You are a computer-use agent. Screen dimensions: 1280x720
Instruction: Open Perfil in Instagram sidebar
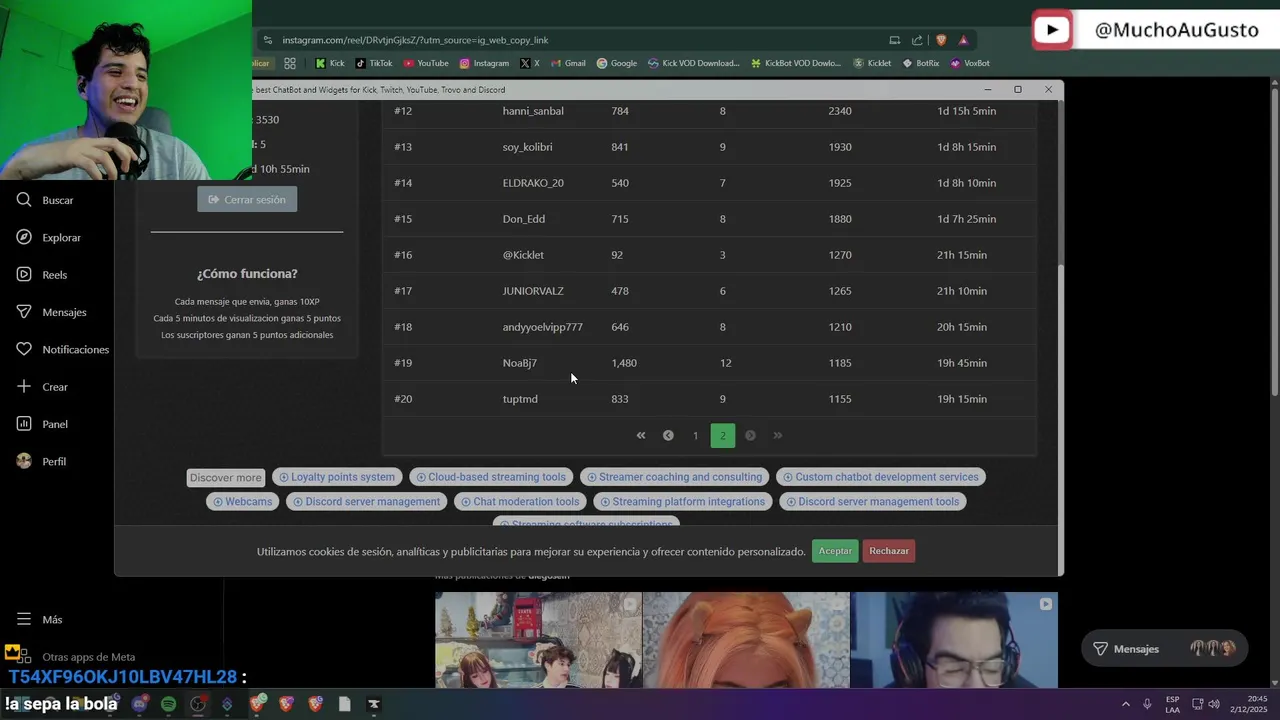point(41,462)
